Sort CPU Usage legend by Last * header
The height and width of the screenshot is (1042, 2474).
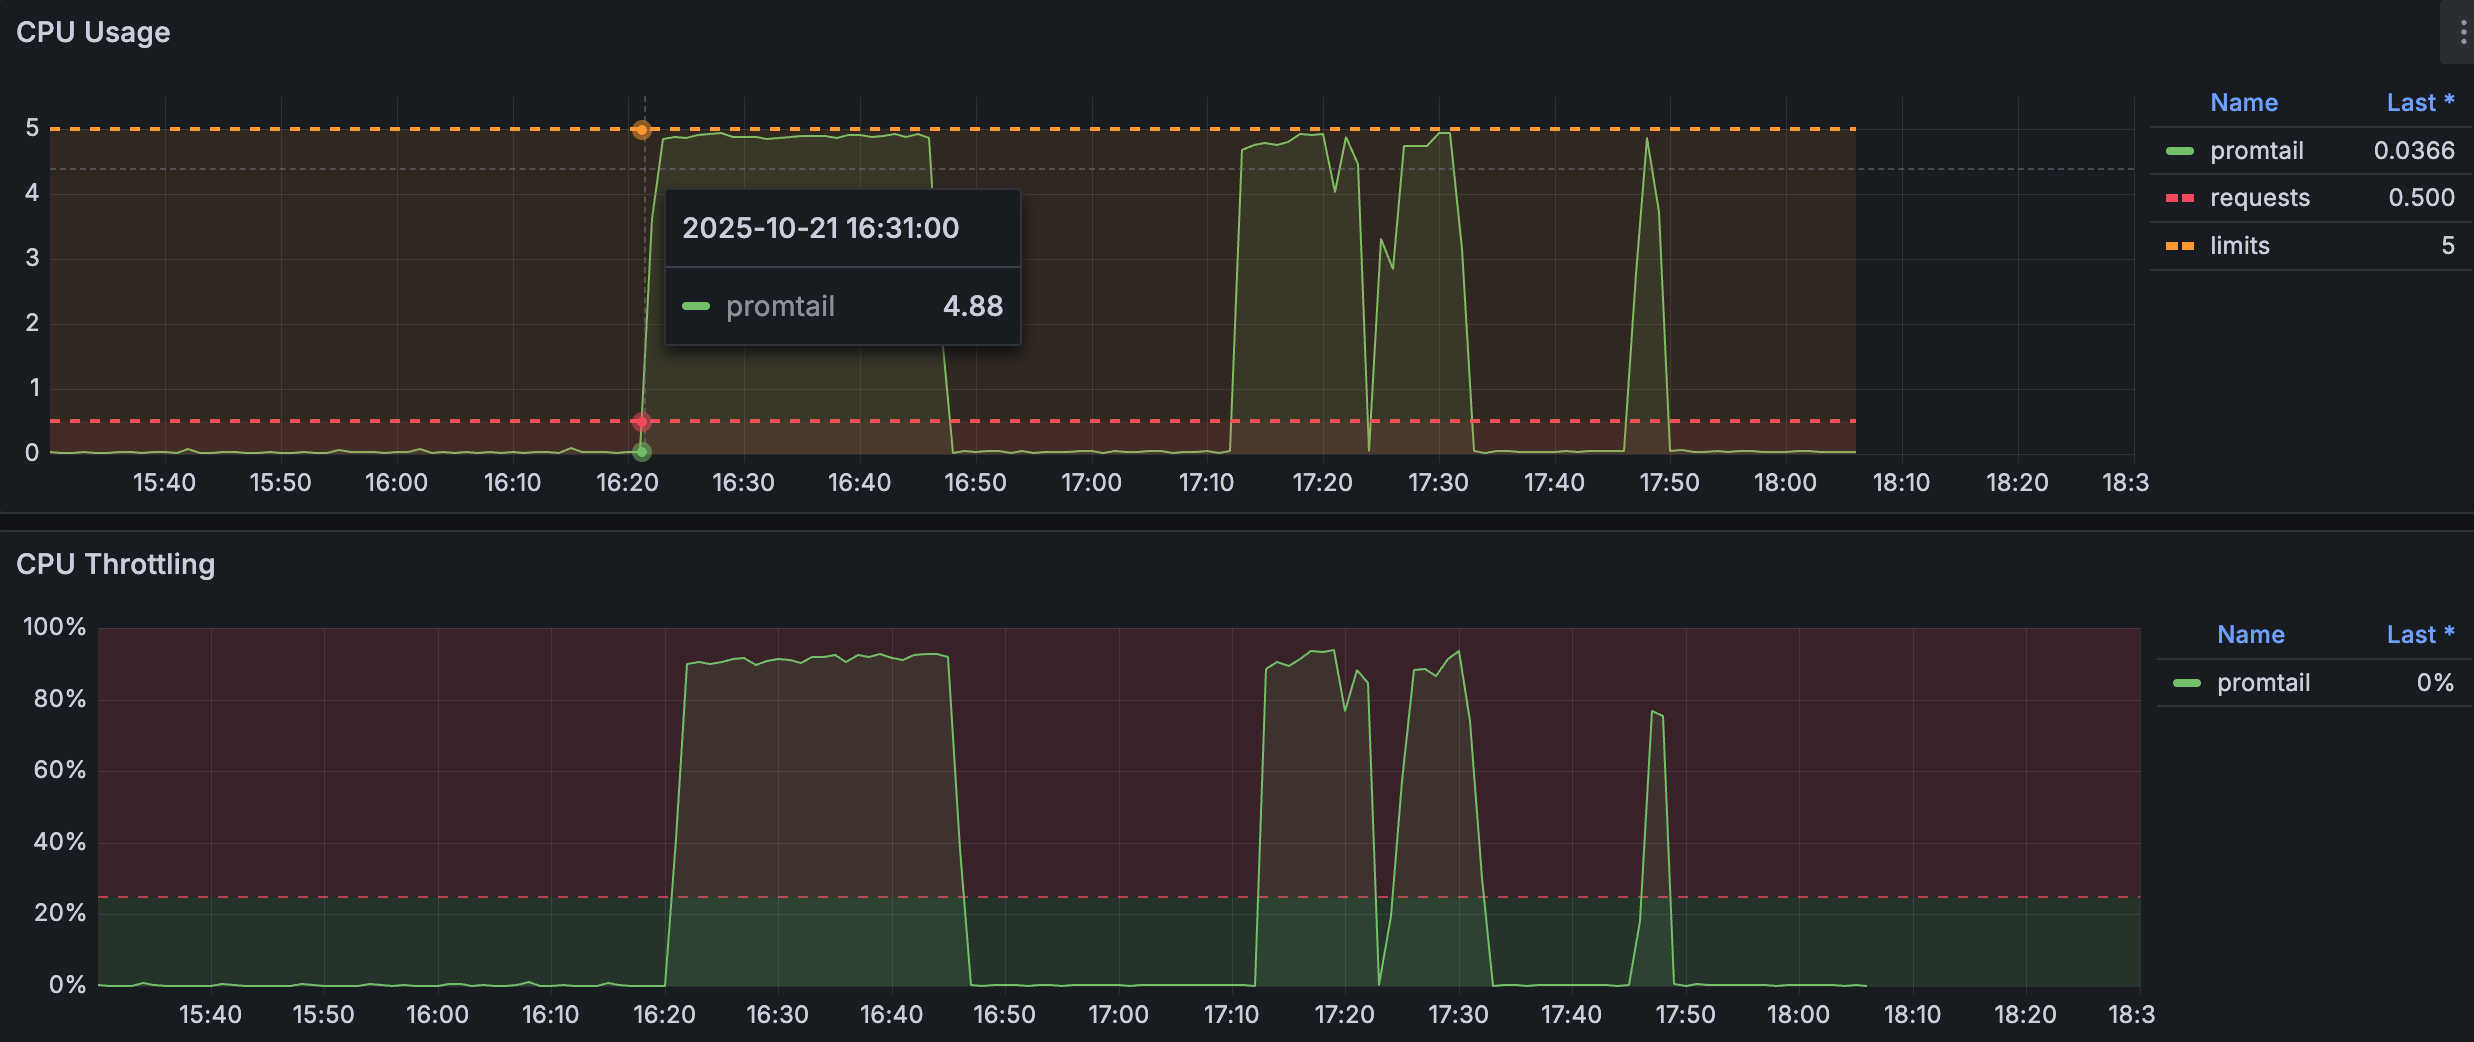[x=2420, y=103]
